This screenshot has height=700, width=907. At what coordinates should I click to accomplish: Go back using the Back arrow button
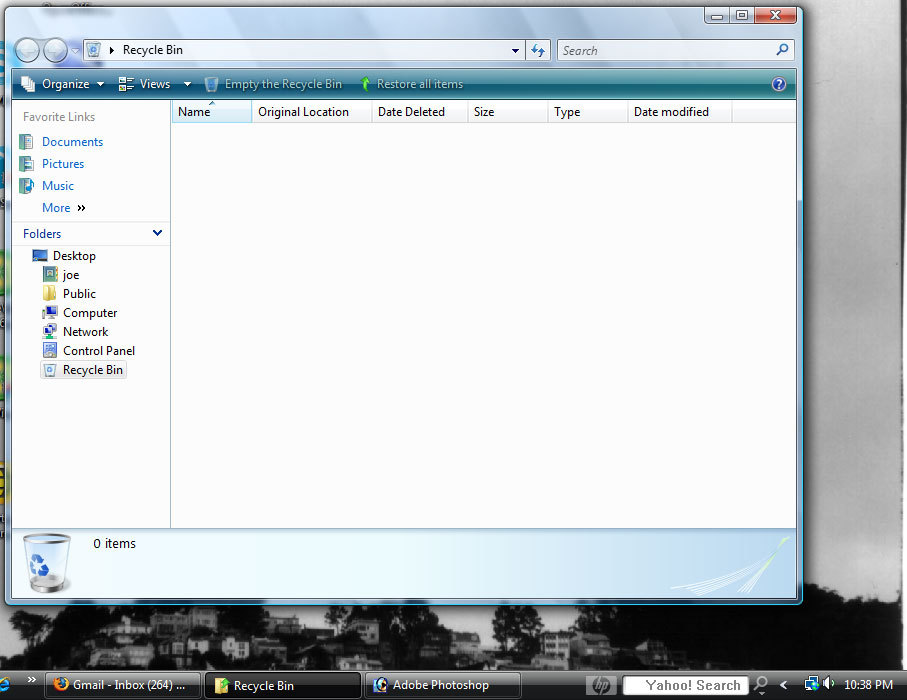[27, 50]
